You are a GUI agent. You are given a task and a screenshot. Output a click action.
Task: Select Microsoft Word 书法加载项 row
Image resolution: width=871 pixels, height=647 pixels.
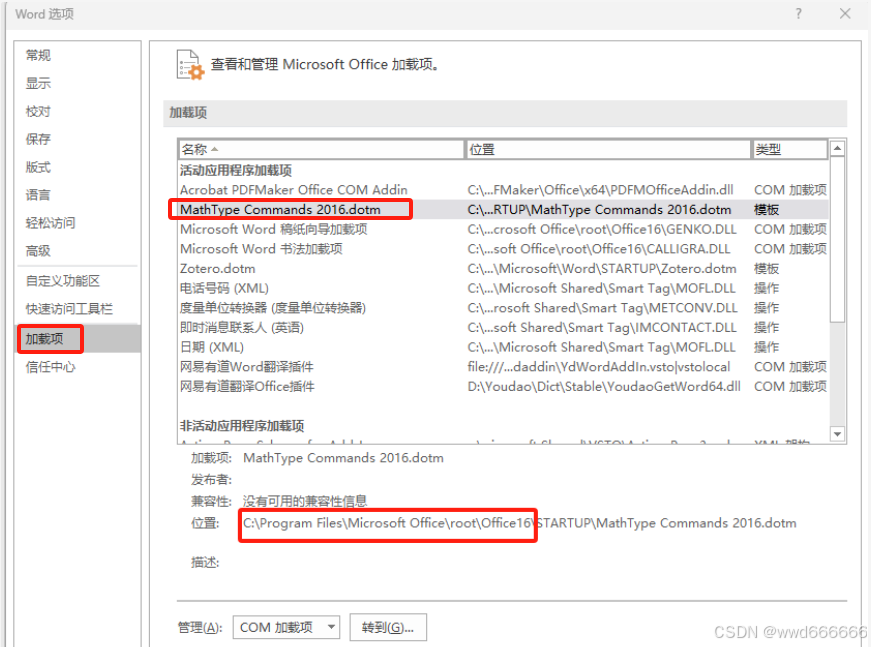pos(503,249)
